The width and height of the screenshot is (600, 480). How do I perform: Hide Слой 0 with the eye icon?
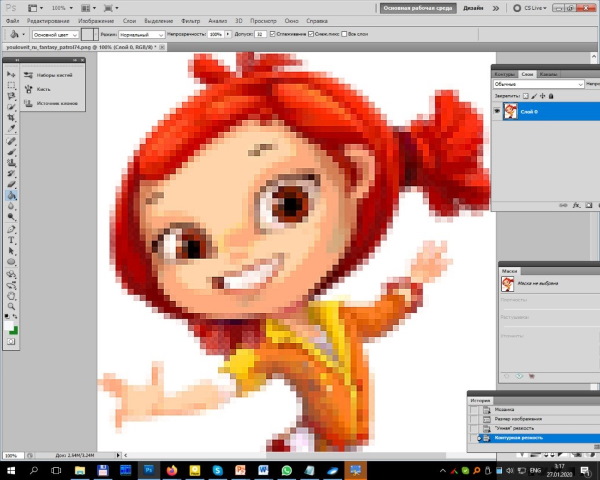pos(497,111)
